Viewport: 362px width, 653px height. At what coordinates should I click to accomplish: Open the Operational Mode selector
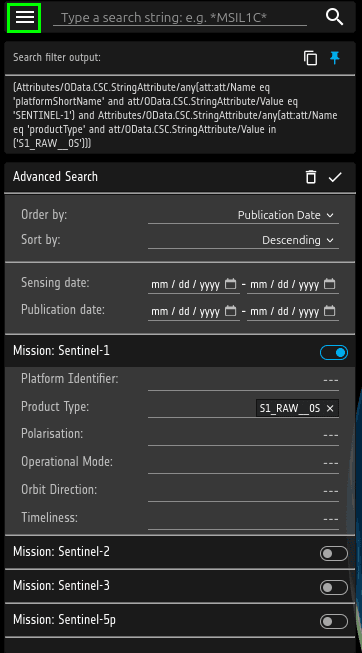pyautogui.click(x=243, y=463)
